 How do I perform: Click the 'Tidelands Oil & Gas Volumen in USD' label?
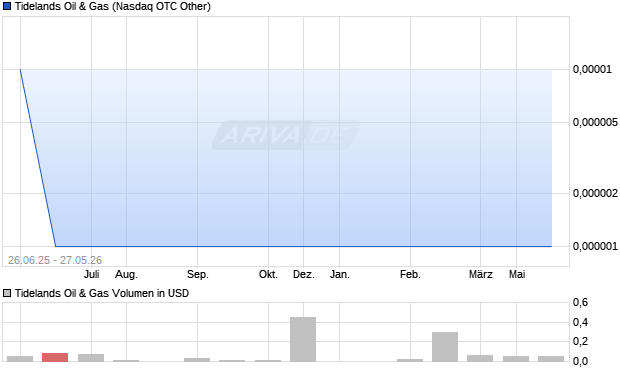click(102, 293)
